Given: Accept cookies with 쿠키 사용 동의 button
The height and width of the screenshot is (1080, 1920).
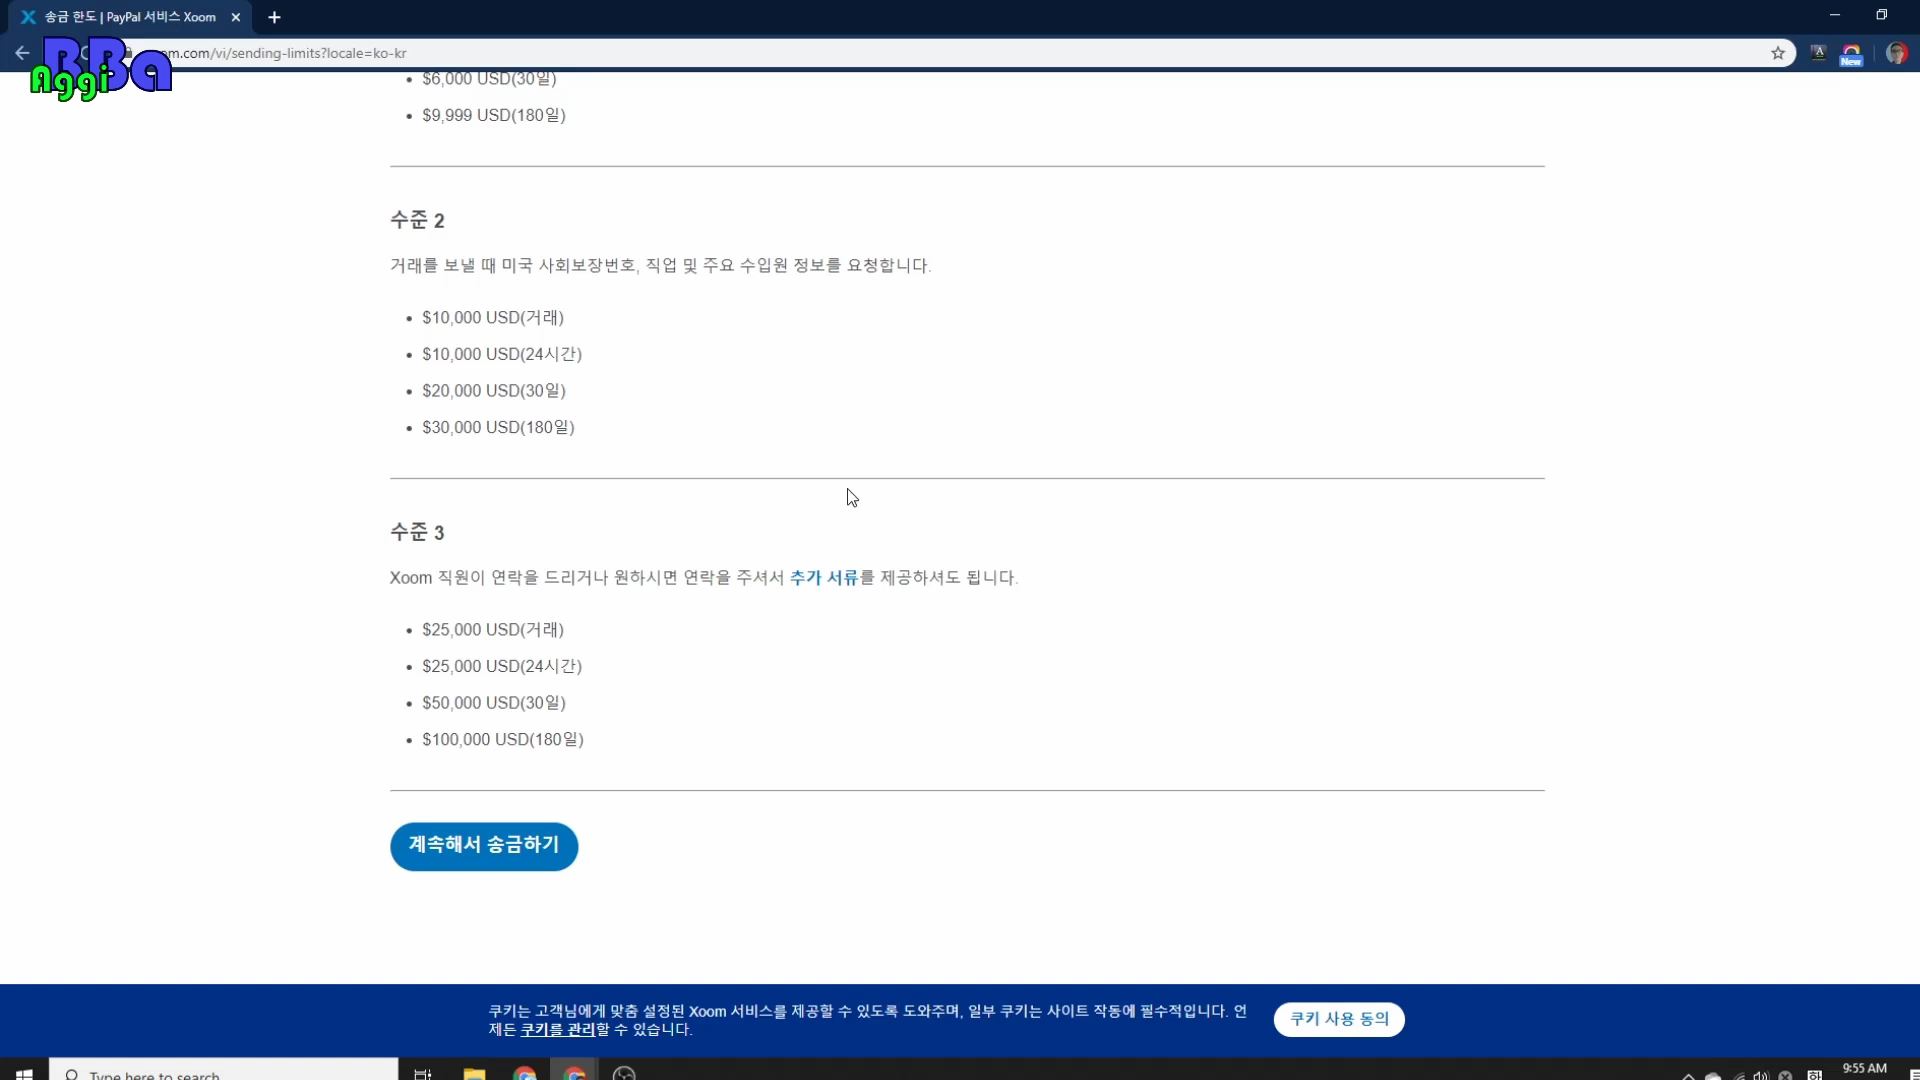Looking at the screenshot, I should pos(1338,1019).
